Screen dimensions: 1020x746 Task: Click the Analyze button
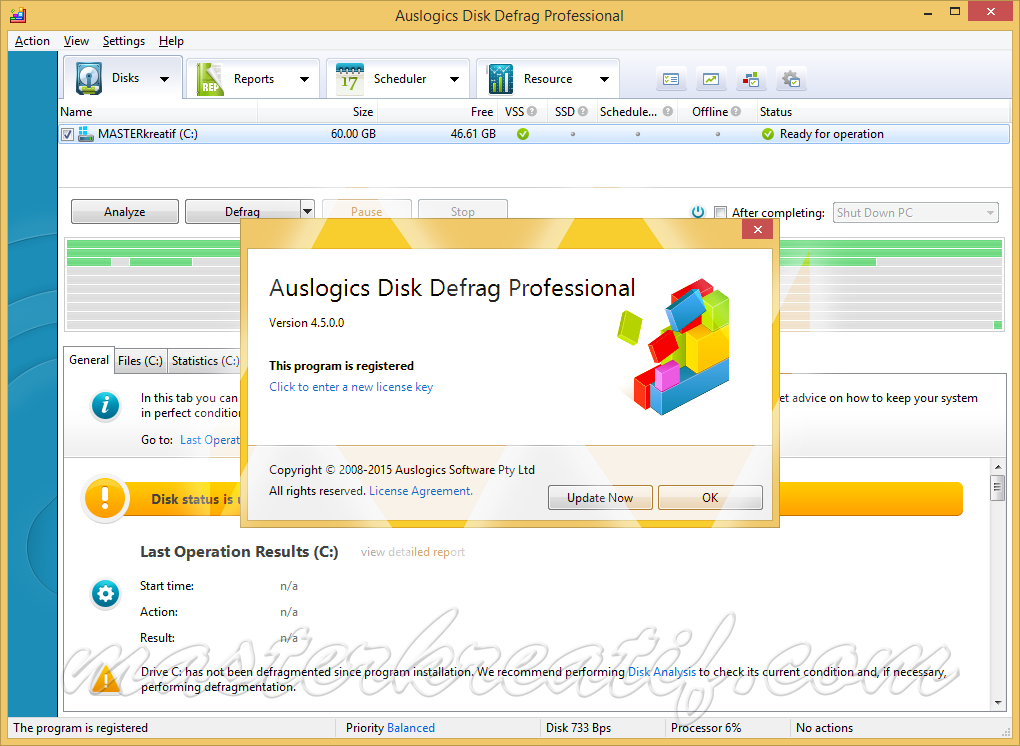tap(124, 211)
